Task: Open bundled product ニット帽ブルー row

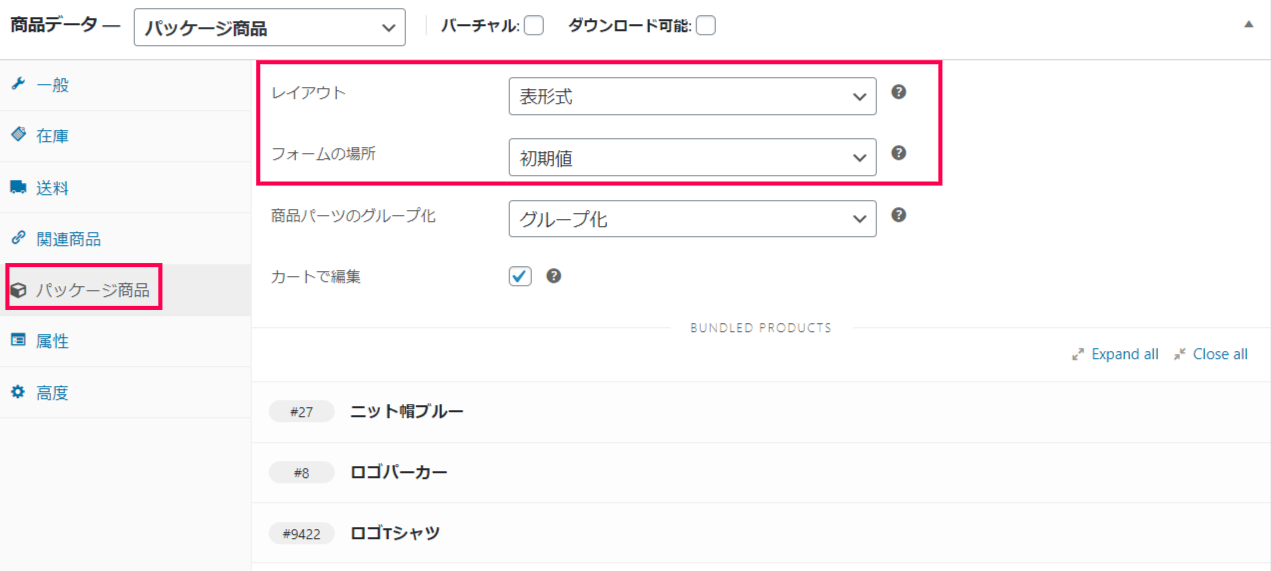Action: coord(407,411)
